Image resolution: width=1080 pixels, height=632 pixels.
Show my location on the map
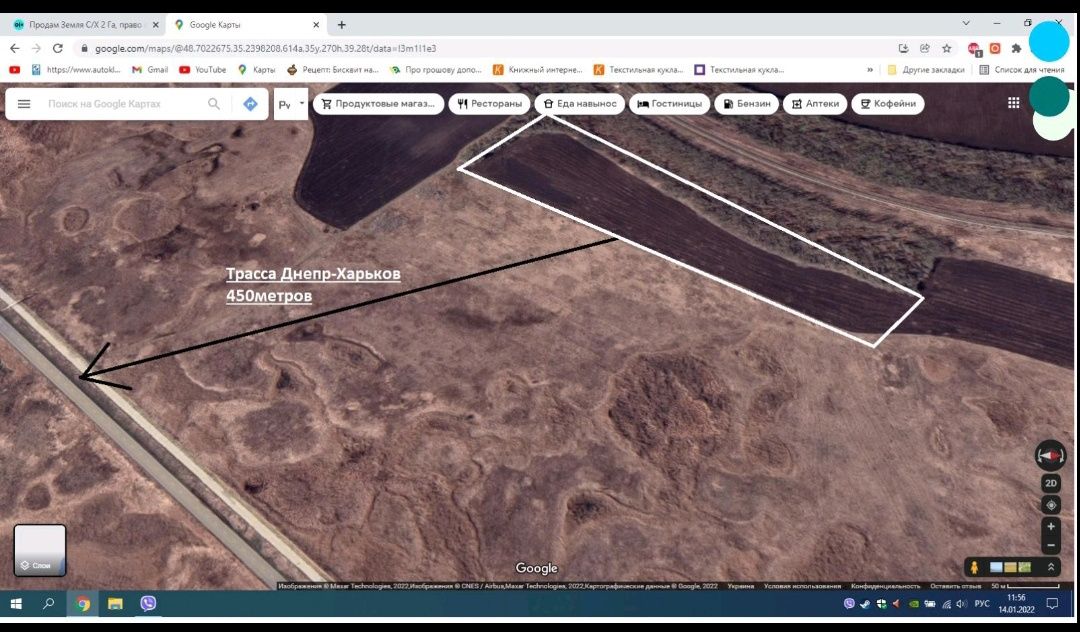[1050, 505]
